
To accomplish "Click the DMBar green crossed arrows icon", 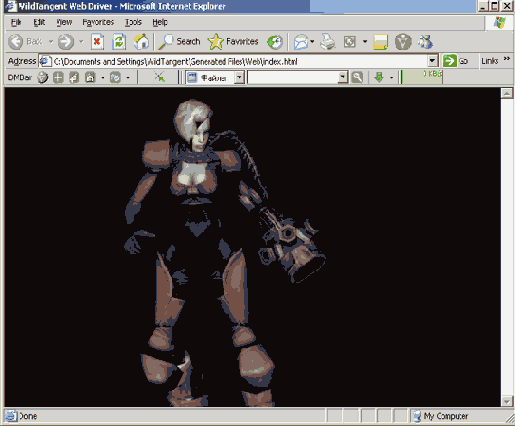I will pos(160,77).
